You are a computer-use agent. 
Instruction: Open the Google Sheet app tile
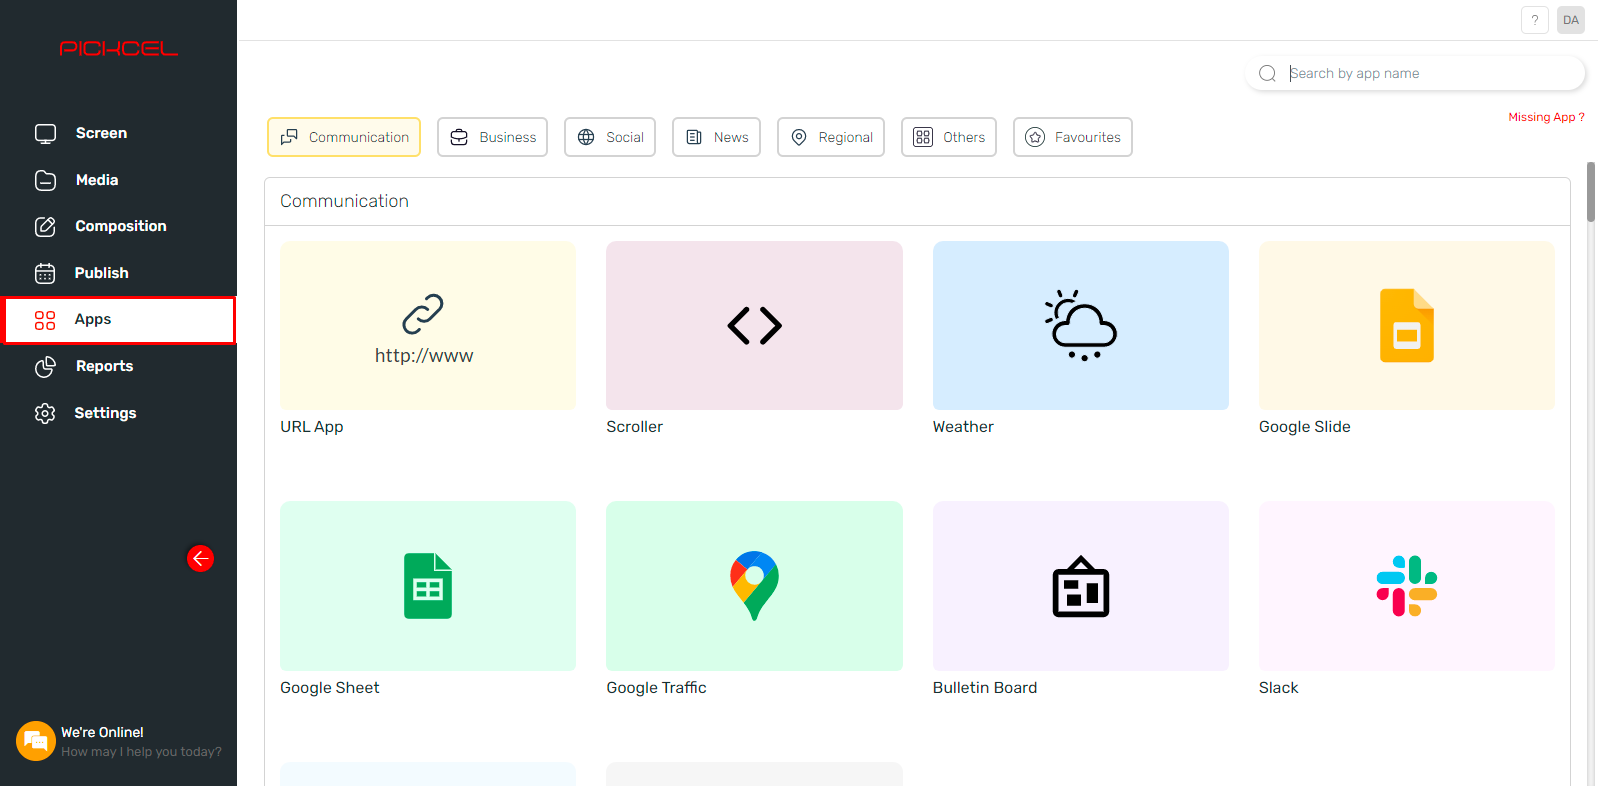[428, 586]
